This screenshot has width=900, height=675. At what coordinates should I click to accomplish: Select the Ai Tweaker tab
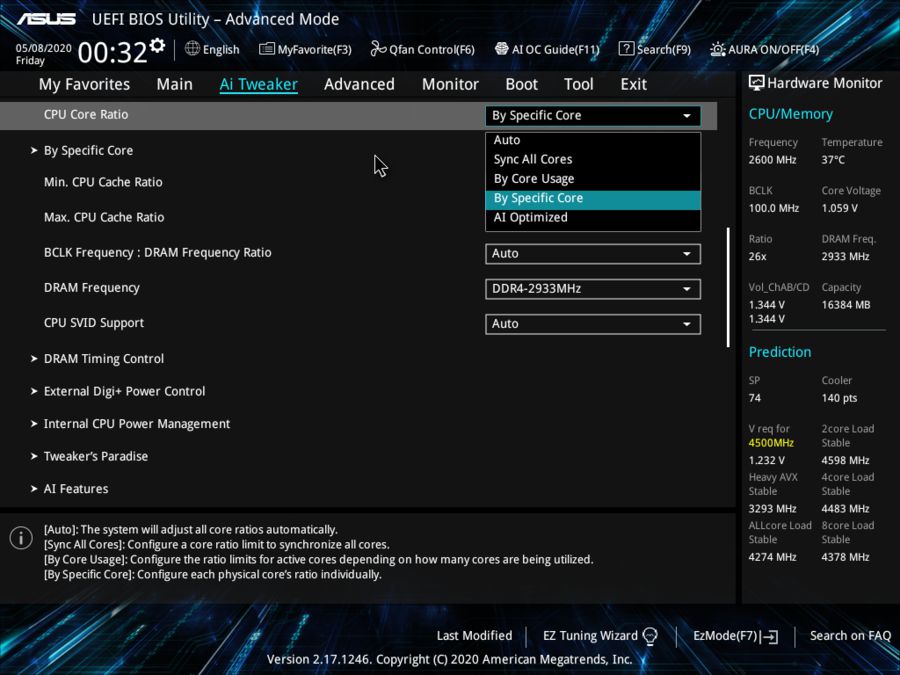pos(258,84)
